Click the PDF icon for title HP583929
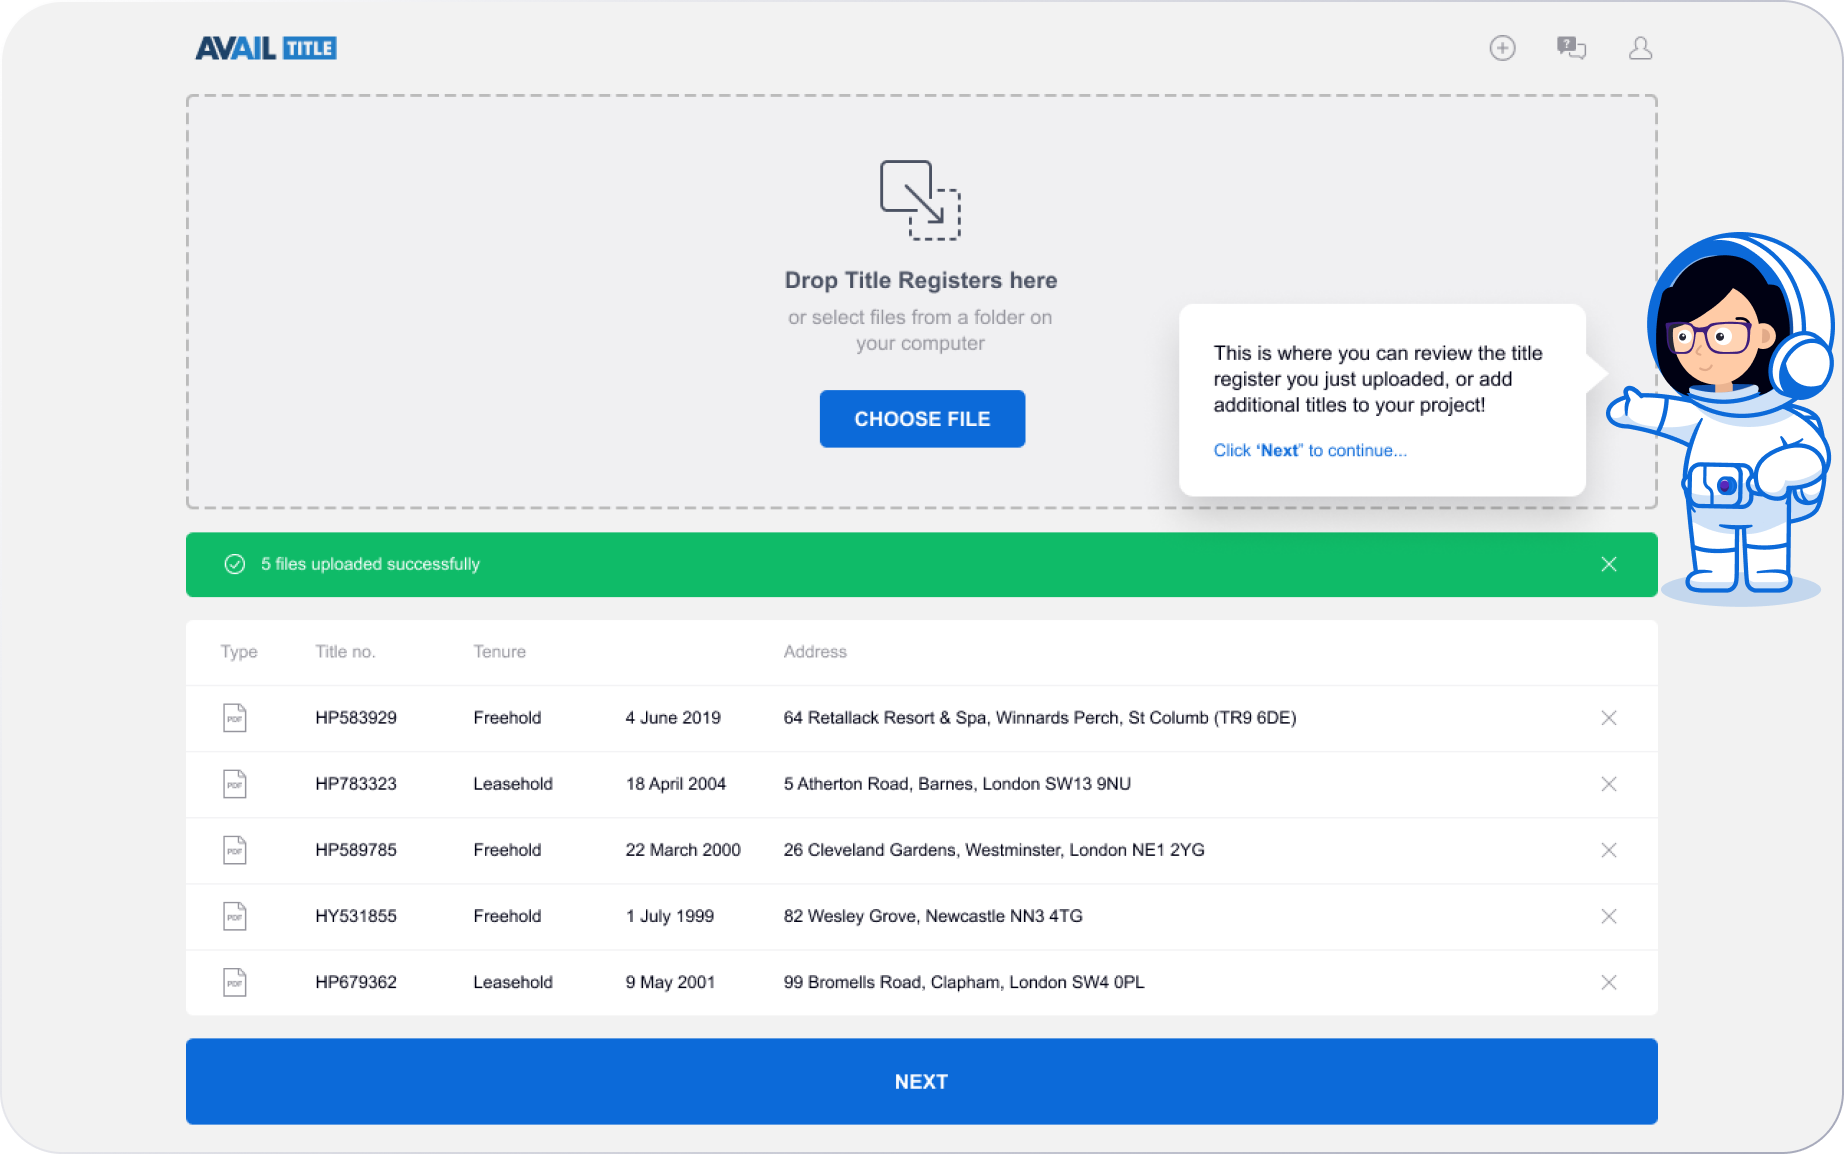Screen dimensions: 1844x1154 coord(234,717)
